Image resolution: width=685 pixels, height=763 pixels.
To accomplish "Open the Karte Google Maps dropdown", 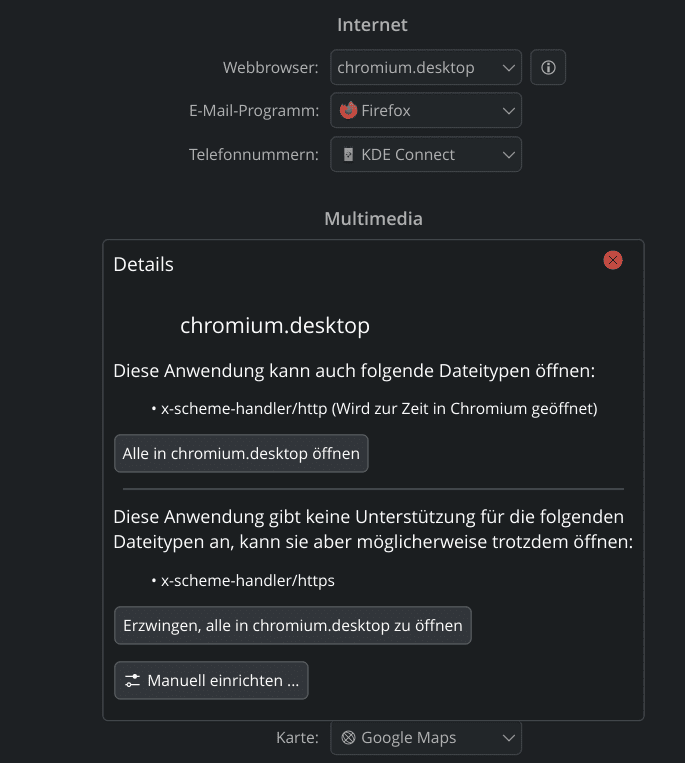I will (426, 738).
